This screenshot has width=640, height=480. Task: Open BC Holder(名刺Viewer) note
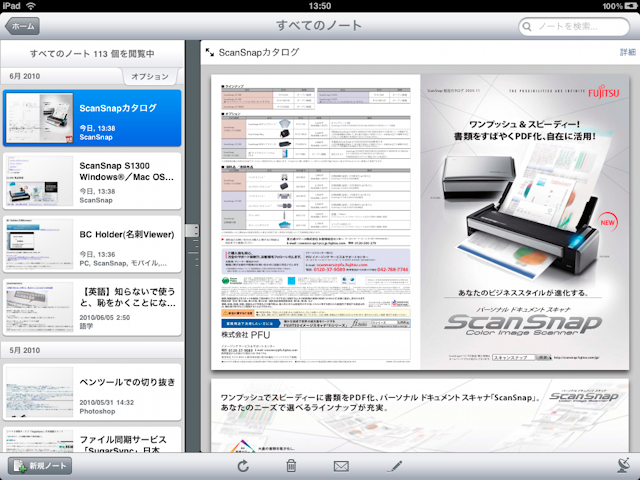[x=92, y=244]
